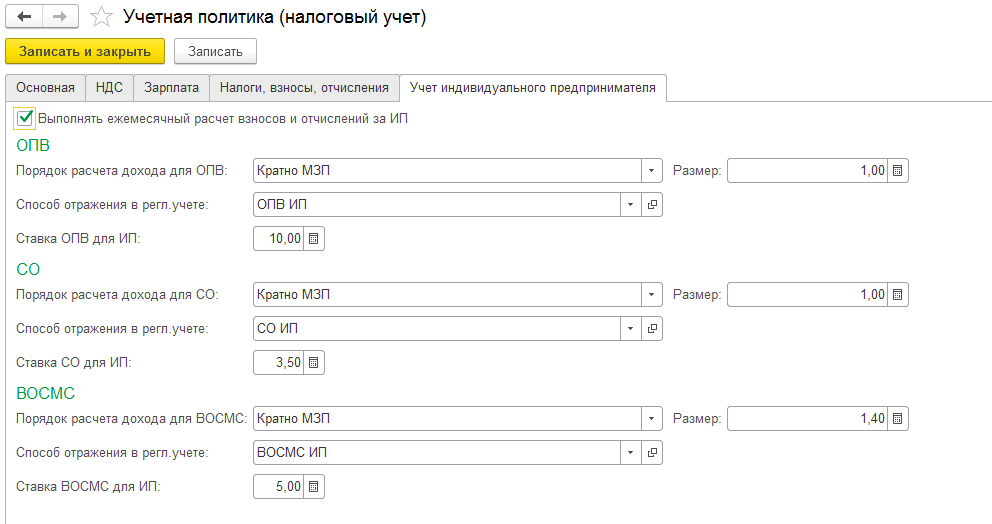
Task: Switch to the НДС tab
Action: click(109, 88)
